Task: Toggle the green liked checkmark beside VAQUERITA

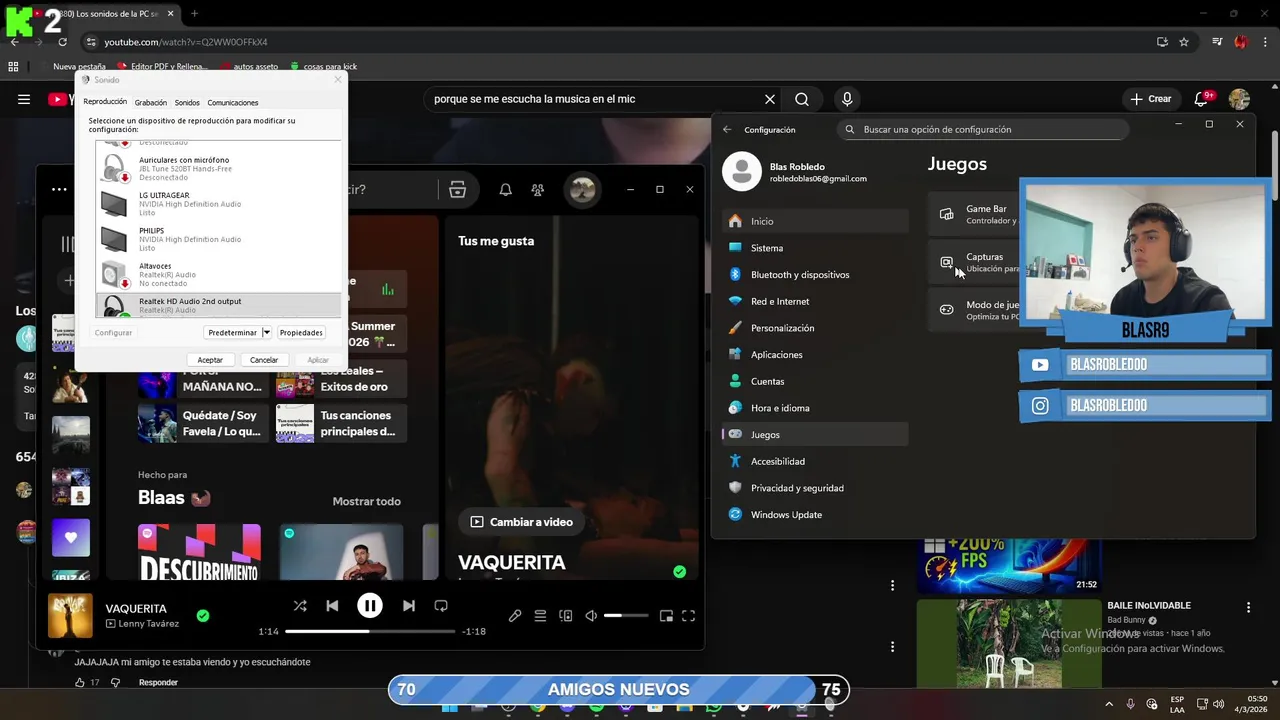Action: [x=203, y=616]
